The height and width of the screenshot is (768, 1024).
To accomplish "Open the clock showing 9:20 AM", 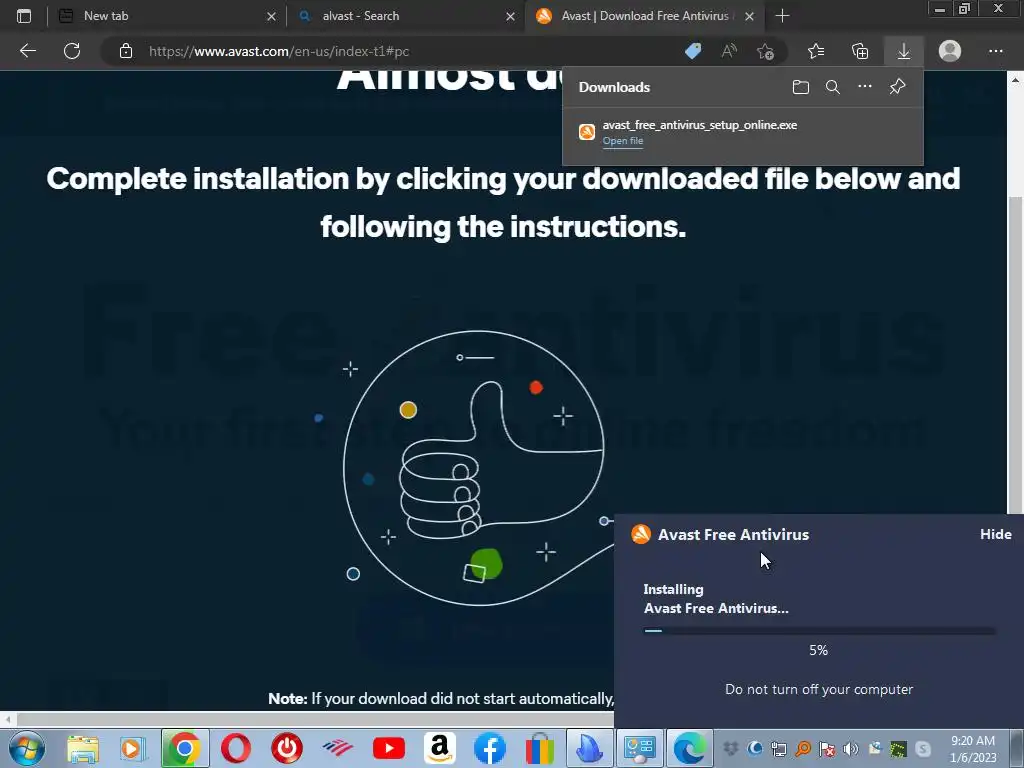I will [973, 748].
